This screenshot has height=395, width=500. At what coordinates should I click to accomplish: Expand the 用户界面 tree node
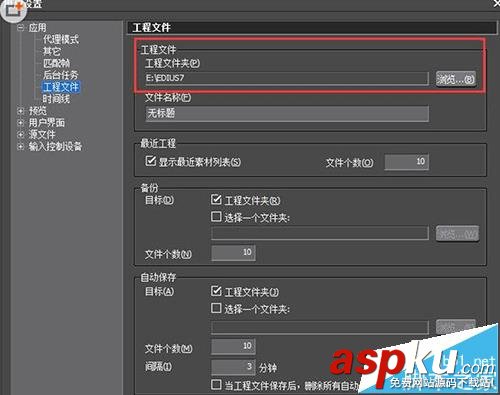coord(20,123)
